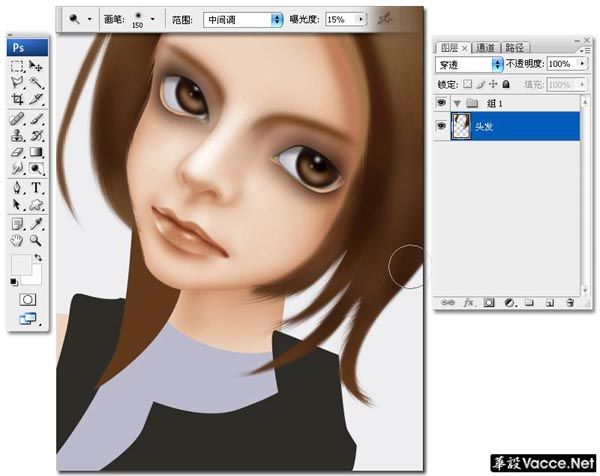Select the Eyedropper tool
The image size is (600, 476).
point(36,224)
